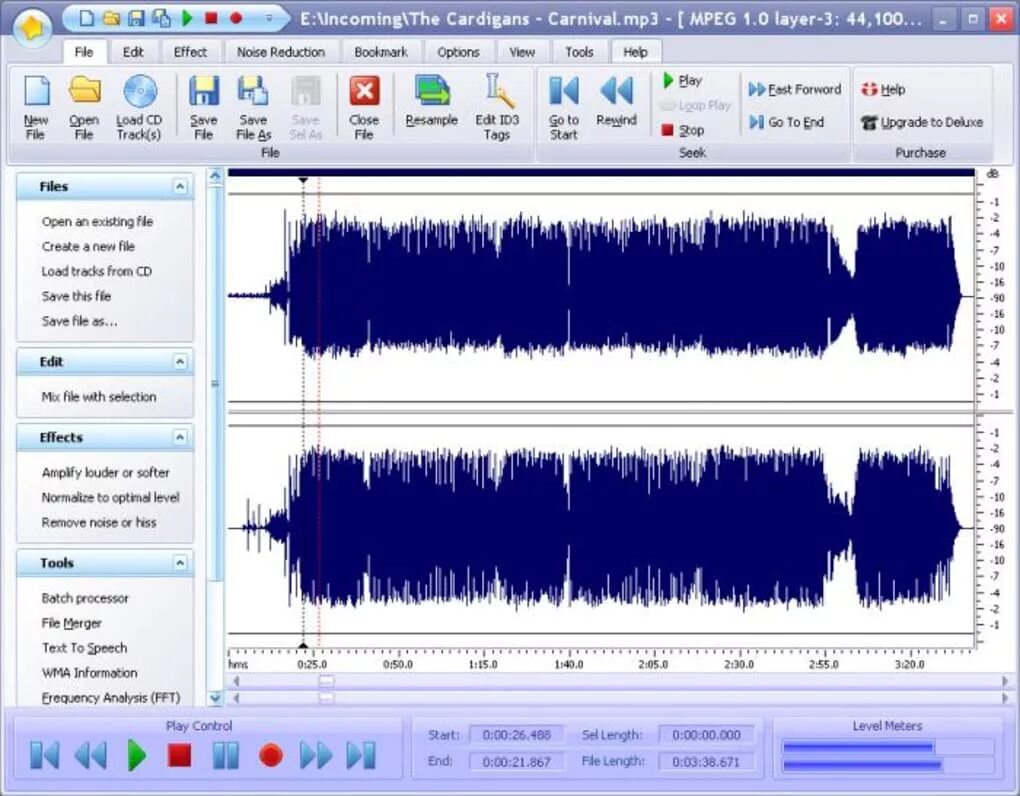Viewport: 1020px width, 796px height.
Task: Click Open an existing file link
Action: point(98,222)
